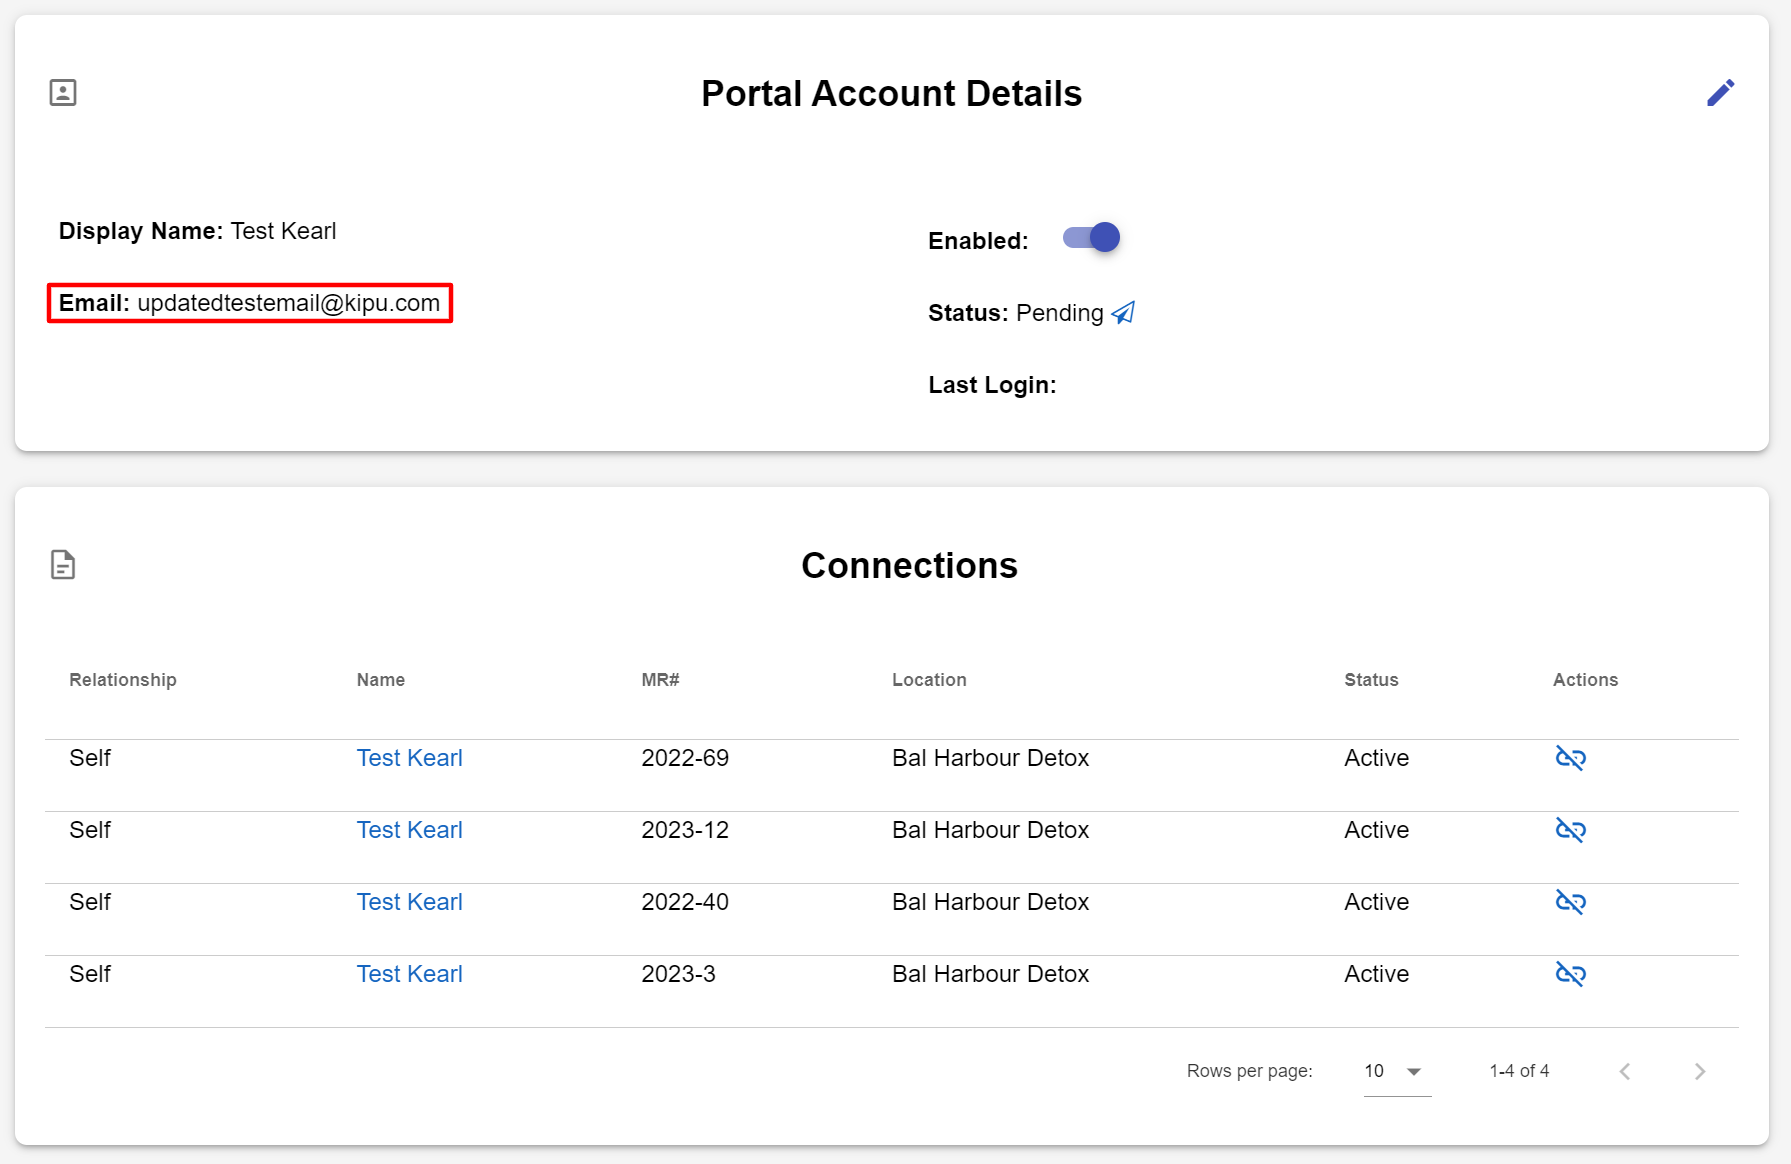Click the Relationship column header
This screenshot has height=1164, width=1791.
123,680
